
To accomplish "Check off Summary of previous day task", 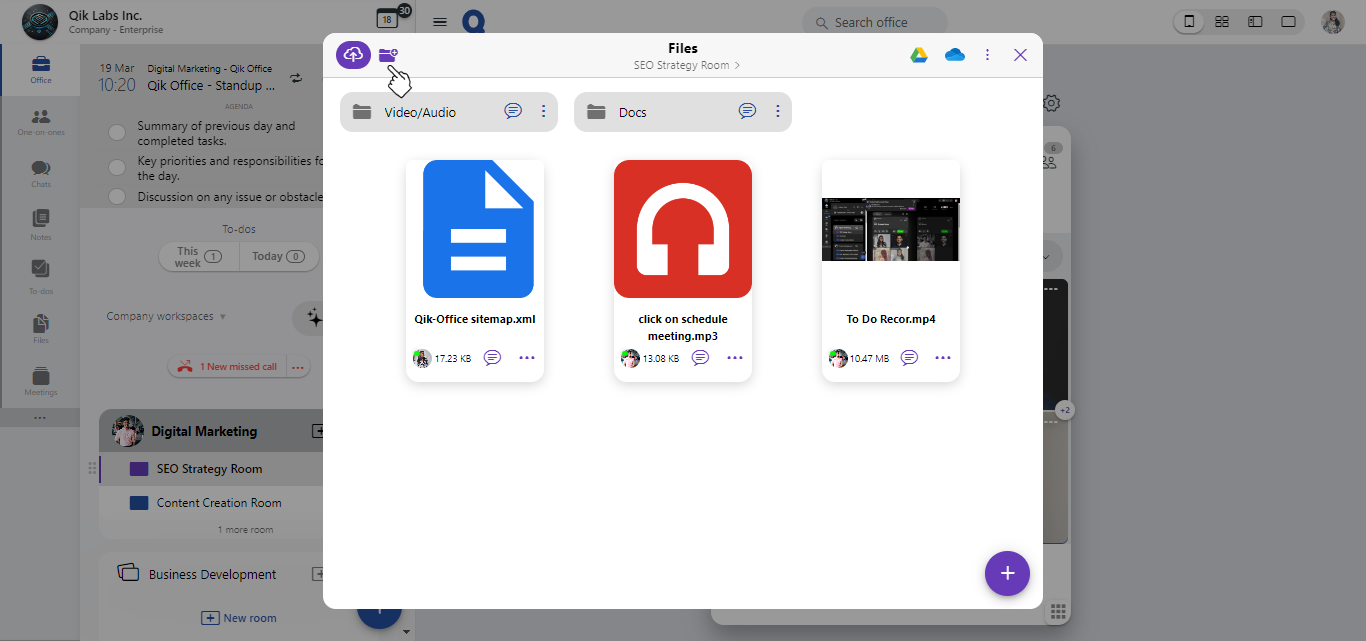I will click(116, 131).
